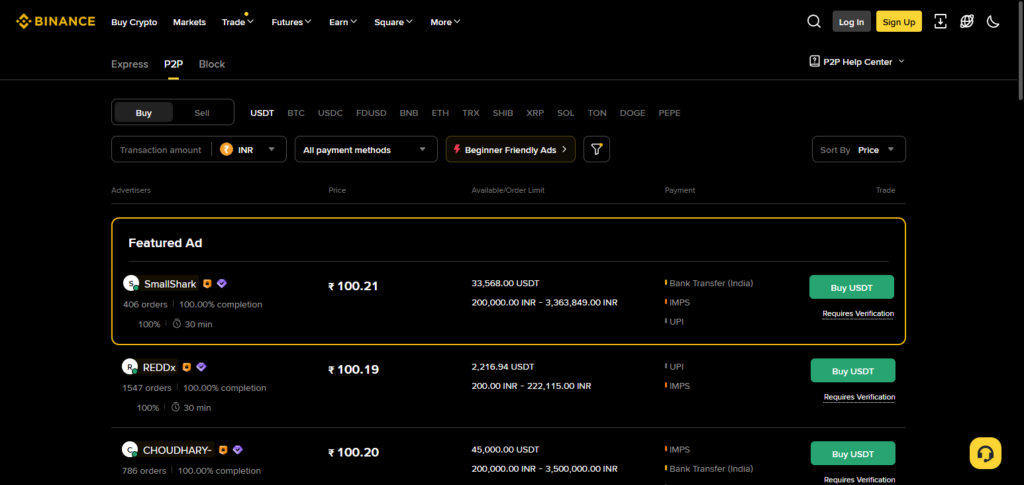Click Buy USDT for SmallShark ad
The height and width of the screenshot is (485, 1024).
pos(852,287)
